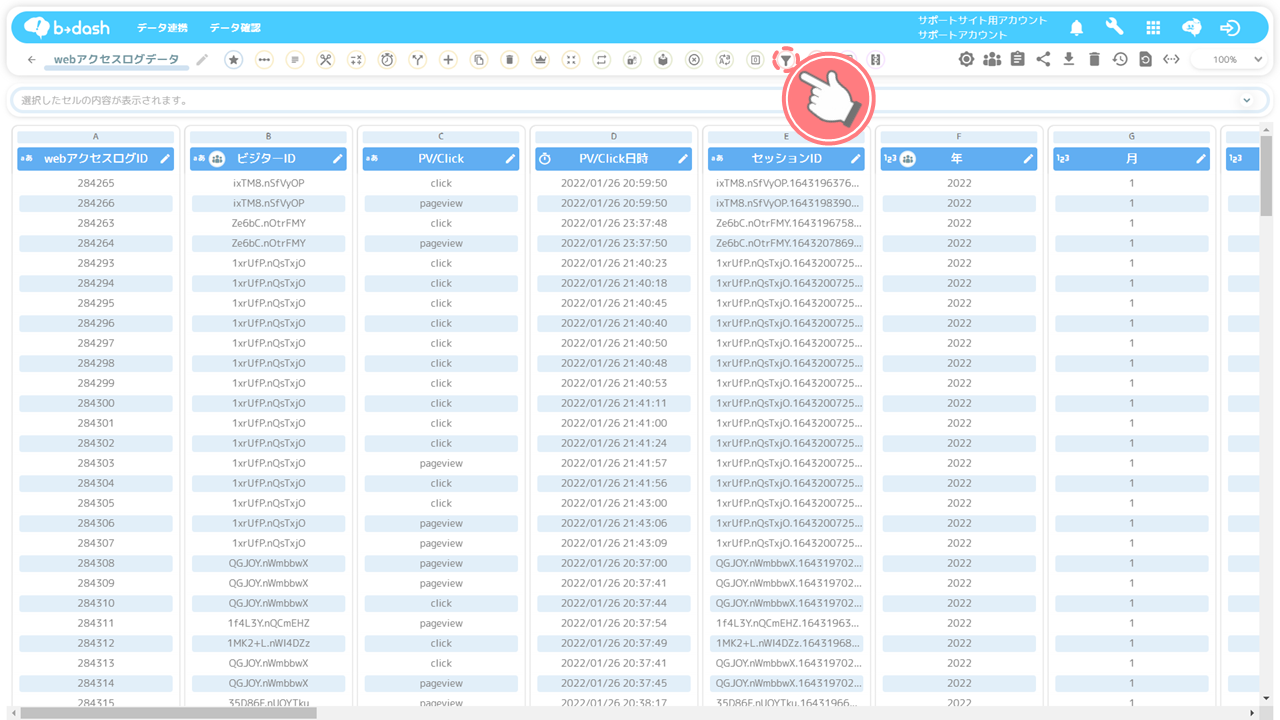Open the データ確認 menu
This screenshot has width=1280, height=720.
click(x=235, y=28)
